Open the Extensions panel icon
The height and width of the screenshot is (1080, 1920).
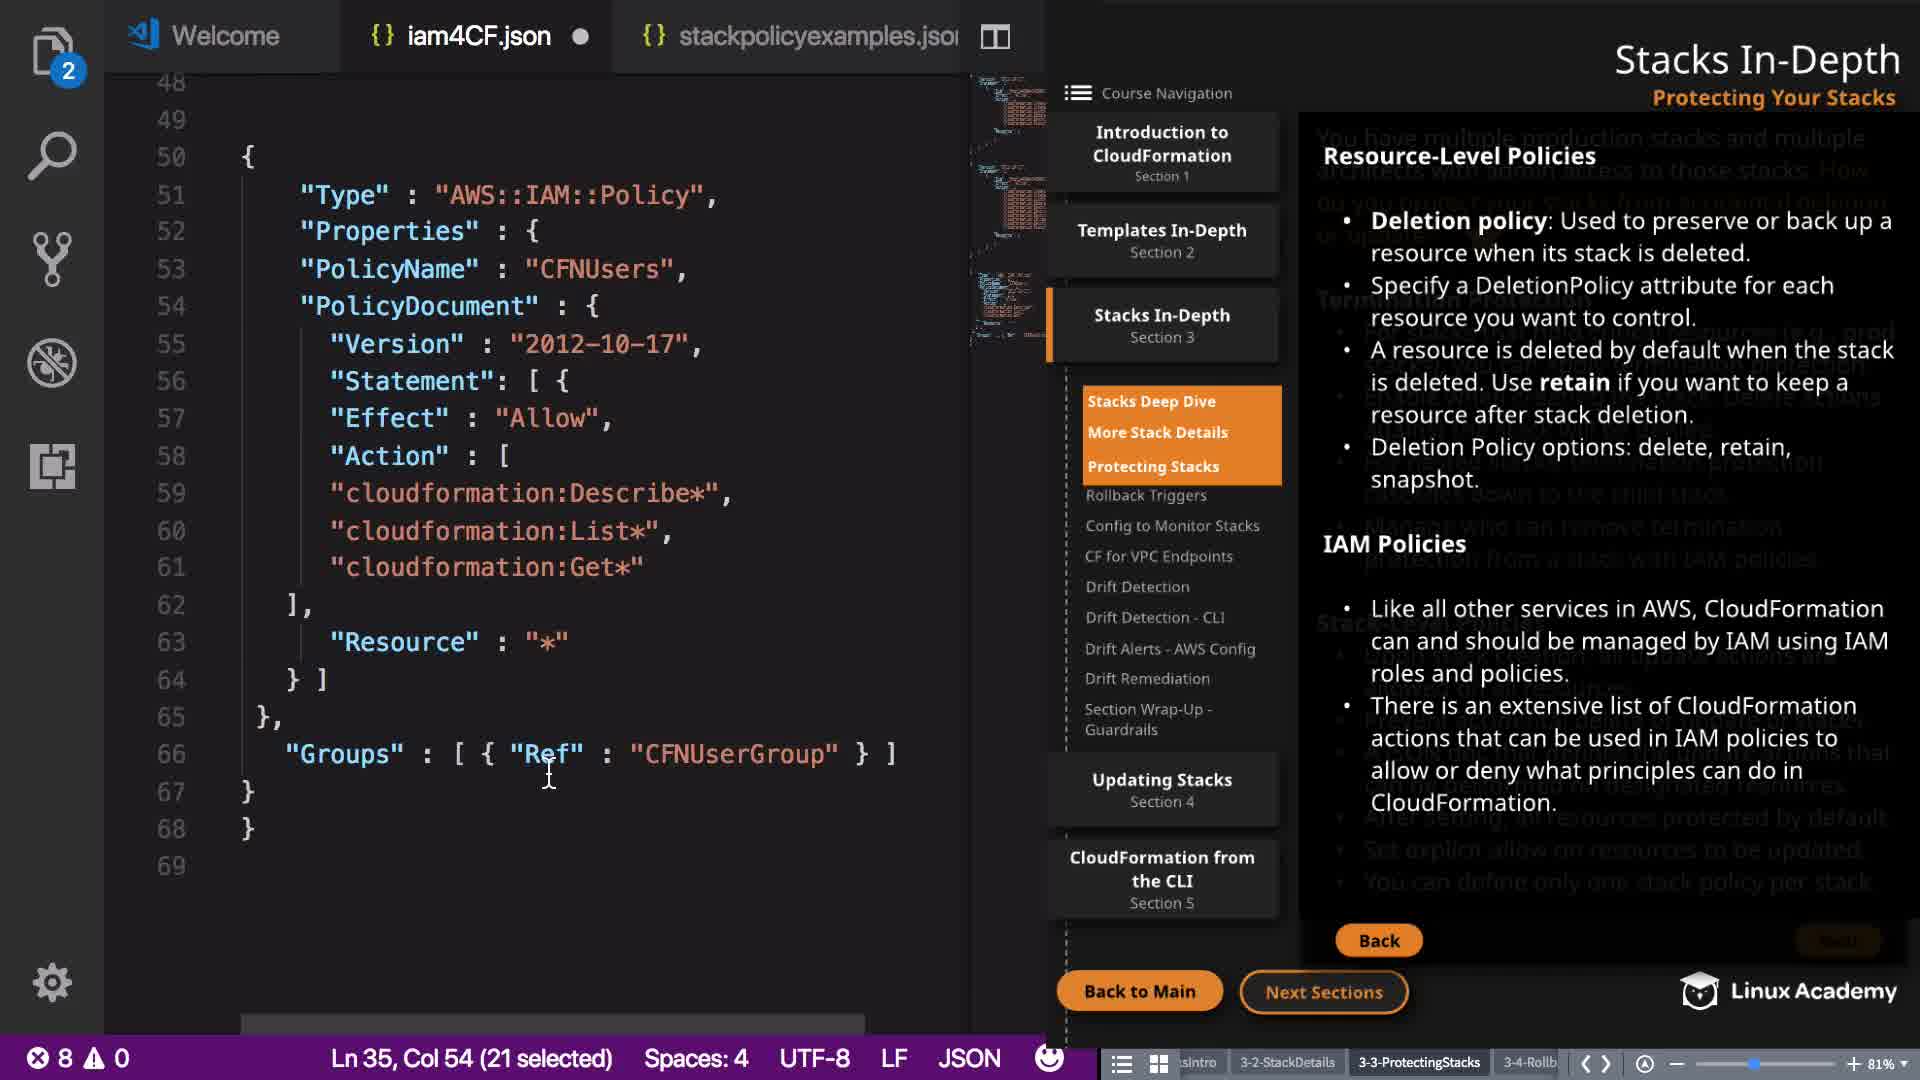[51, 466]
